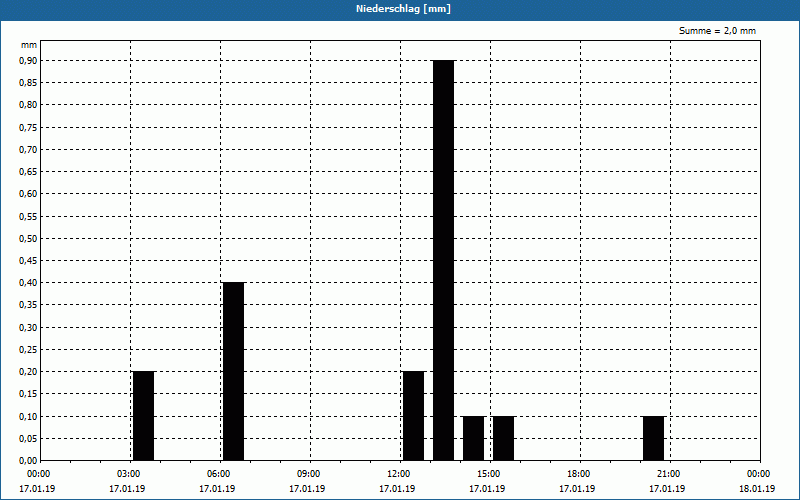Click the 0,90 y-axis label
This screenshot has height=500, width=800.
point(28,60)
